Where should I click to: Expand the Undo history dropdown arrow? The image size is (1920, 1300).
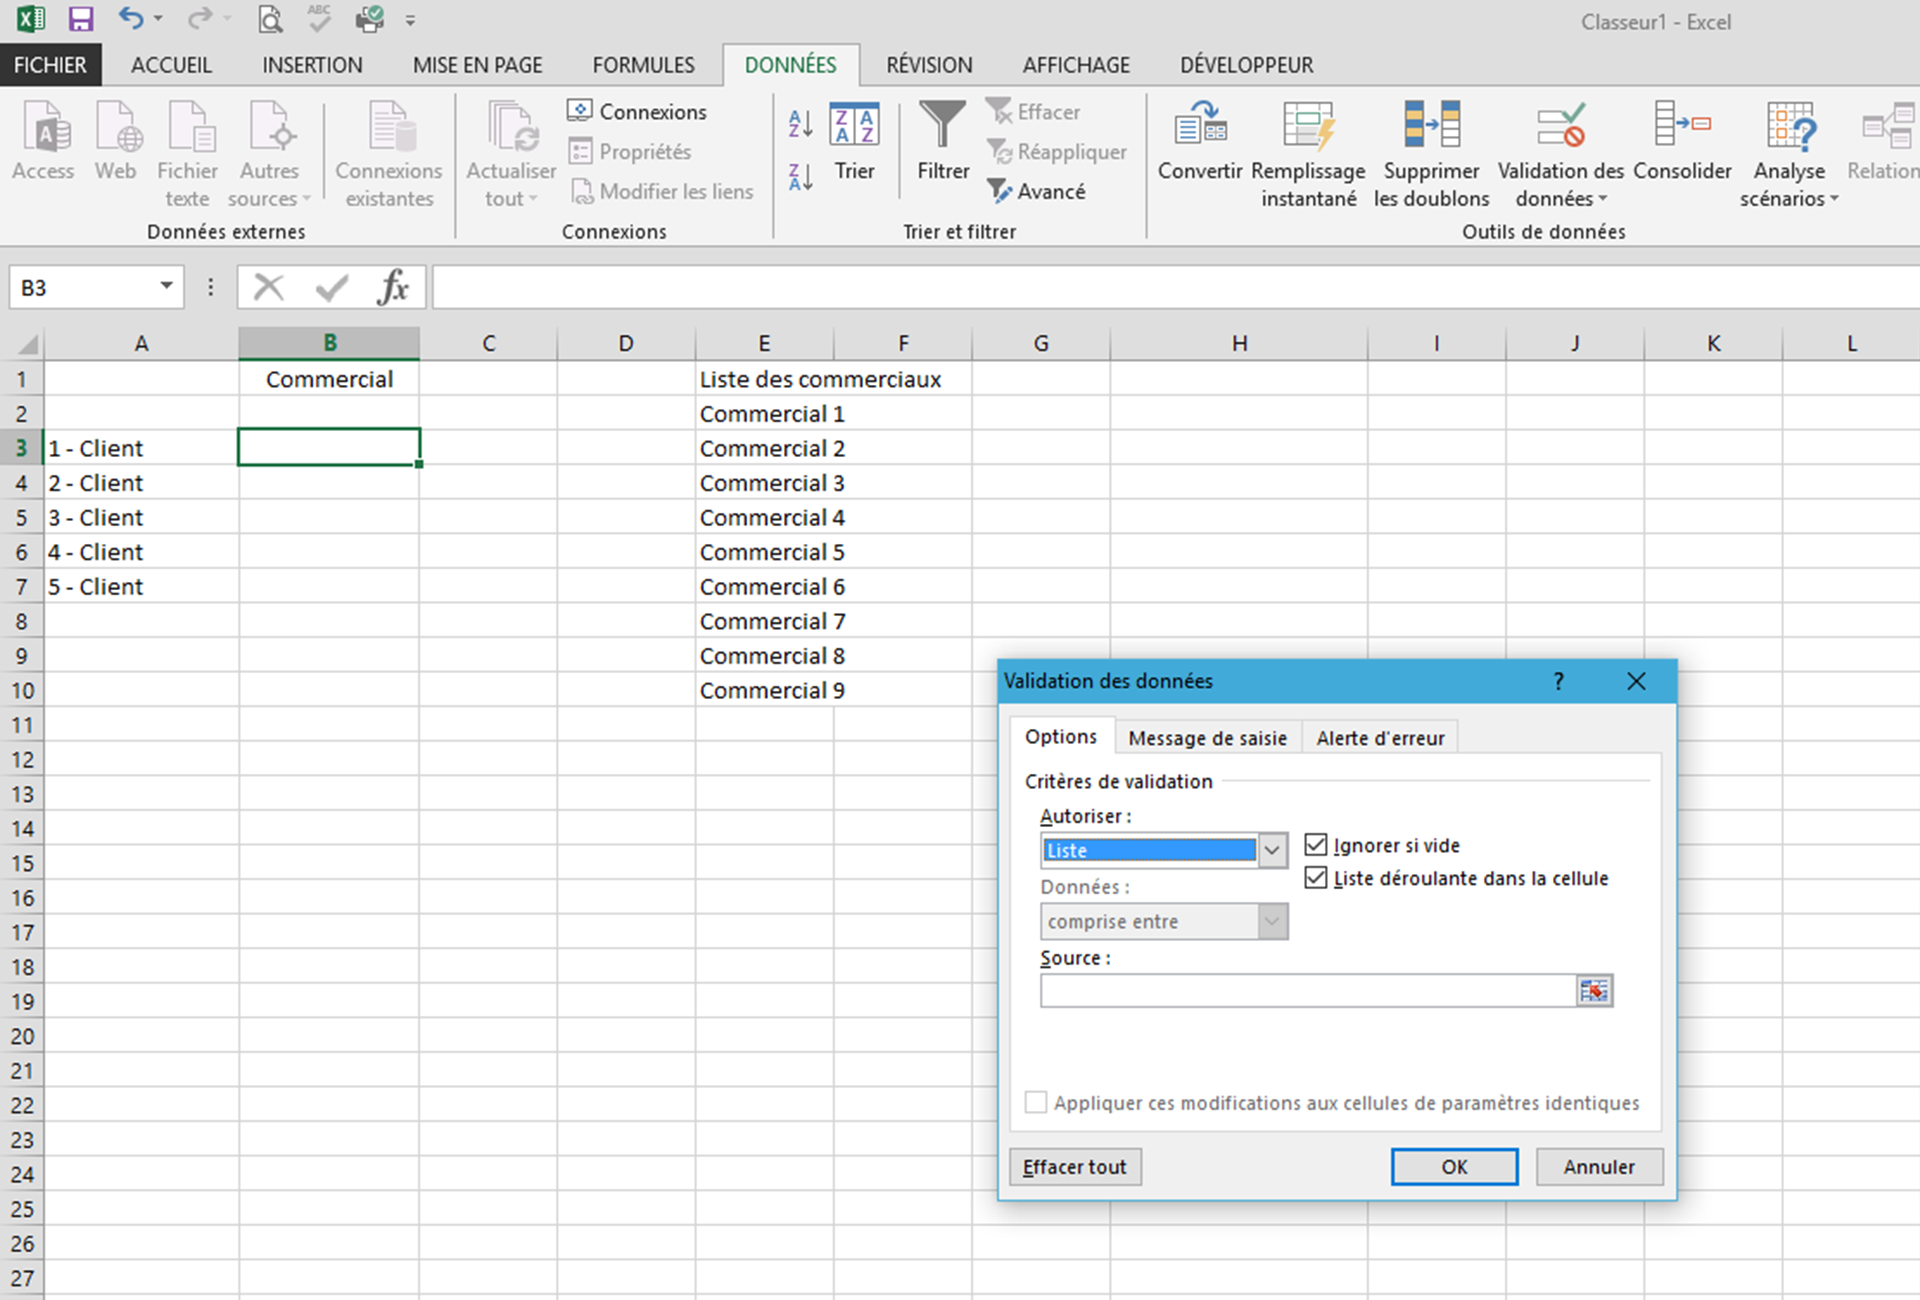[158, 20]
